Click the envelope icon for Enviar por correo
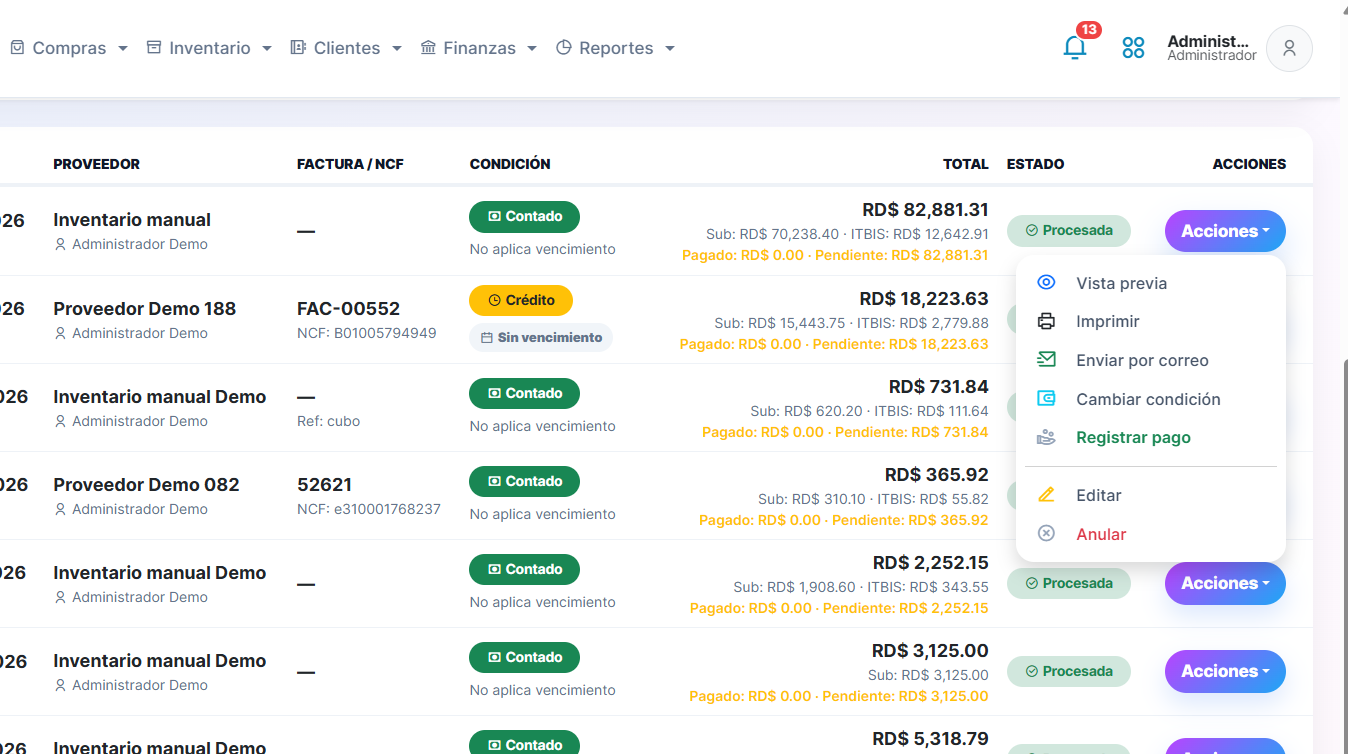 1046,360
